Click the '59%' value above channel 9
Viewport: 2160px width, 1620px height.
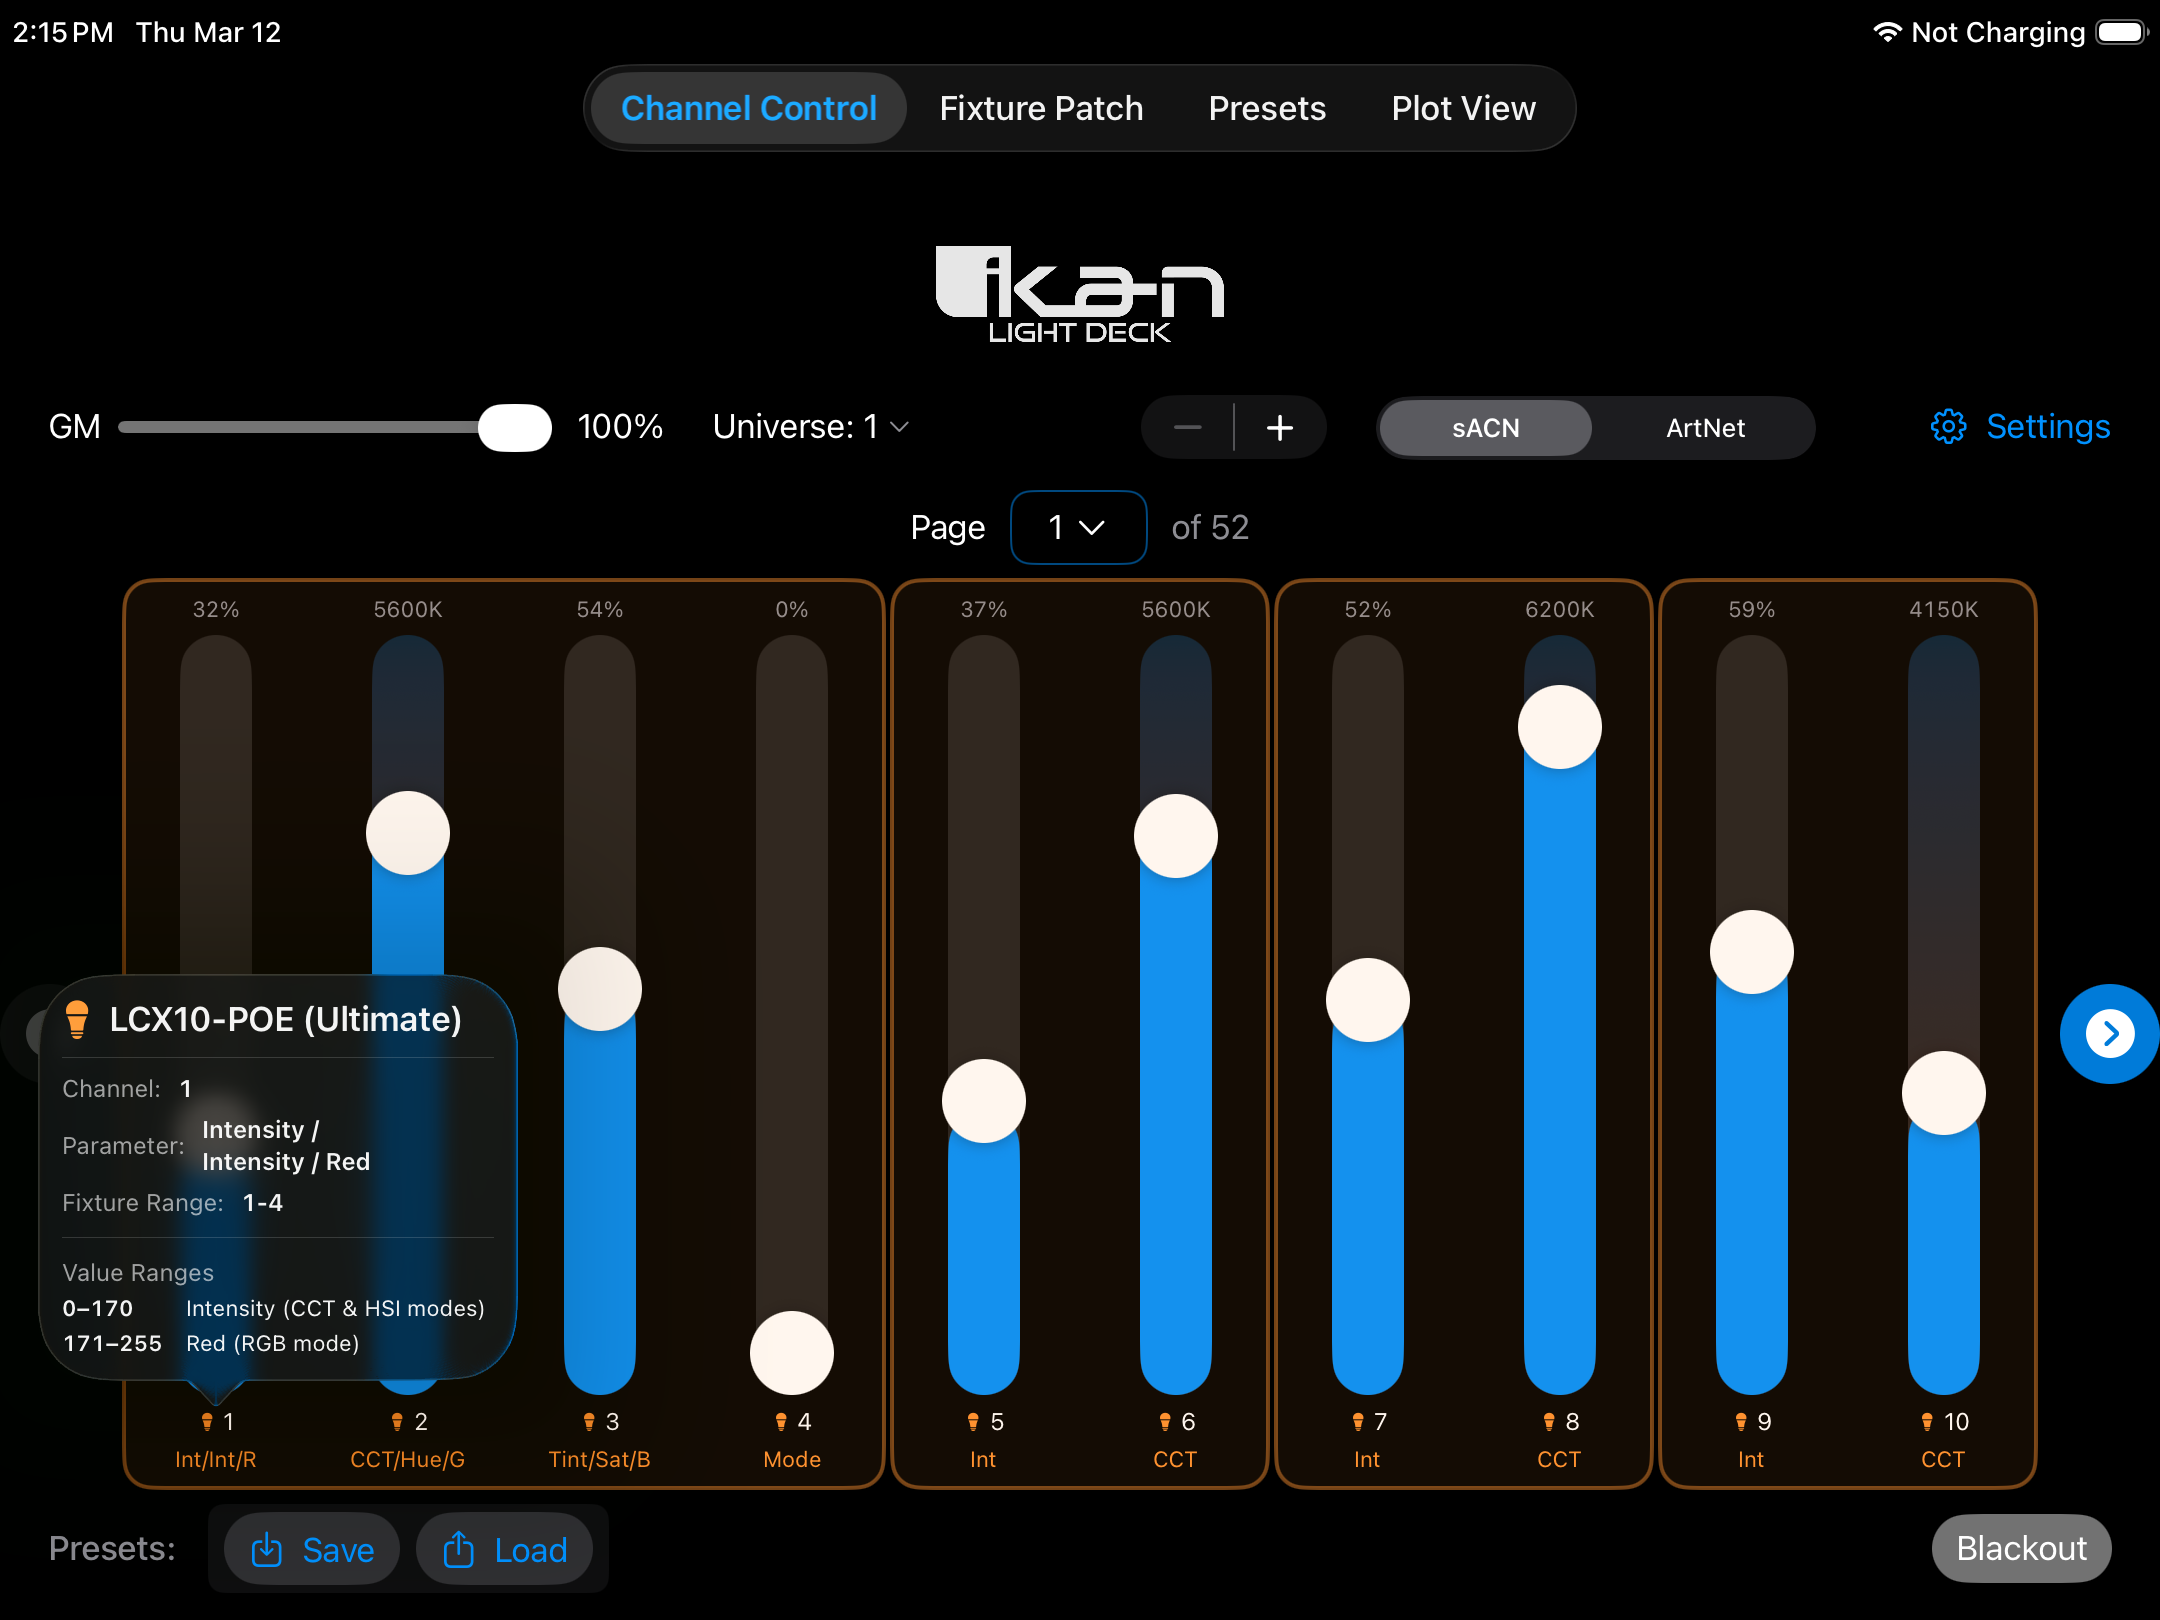click(x=1752, y=609)
